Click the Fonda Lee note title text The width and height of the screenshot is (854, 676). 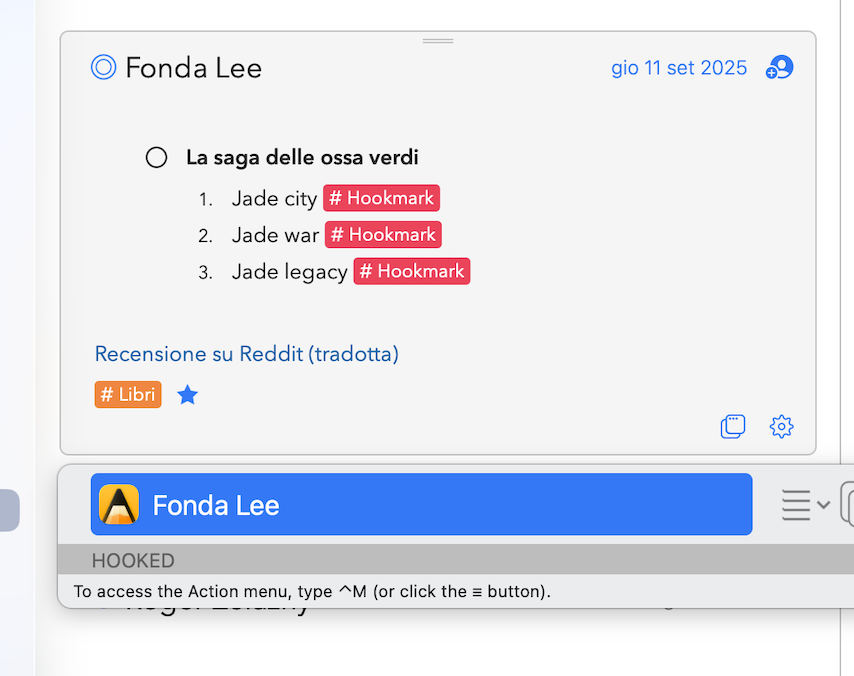point(193,68)
